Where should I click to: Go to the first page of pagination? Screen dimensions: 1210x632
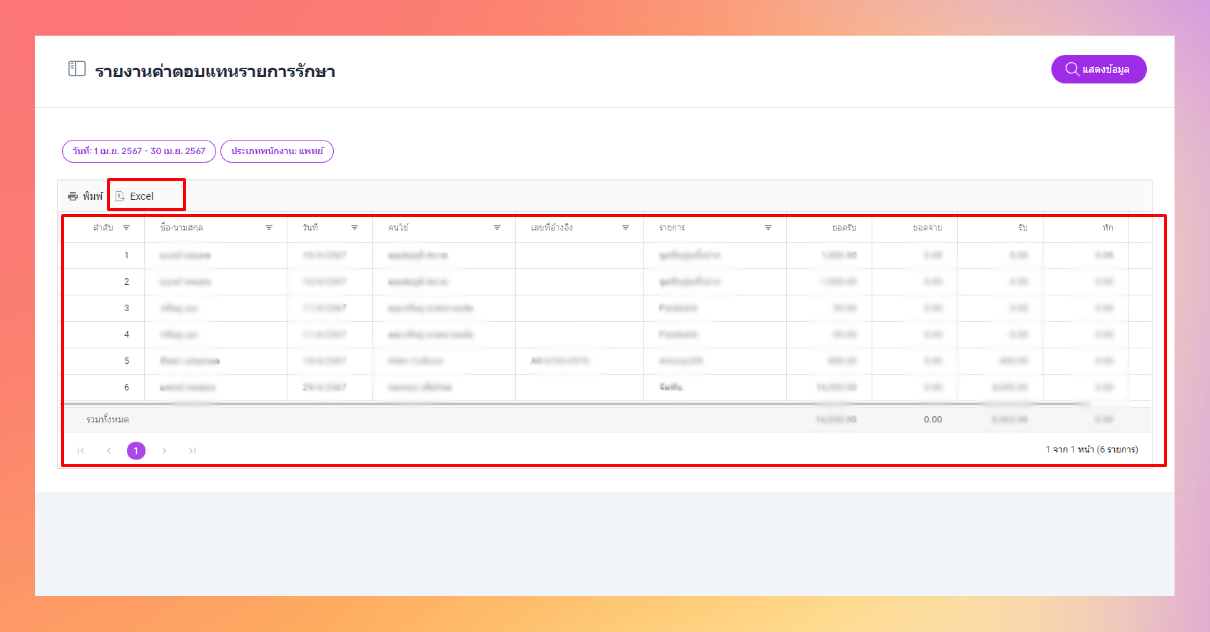[x=81, y=451]
